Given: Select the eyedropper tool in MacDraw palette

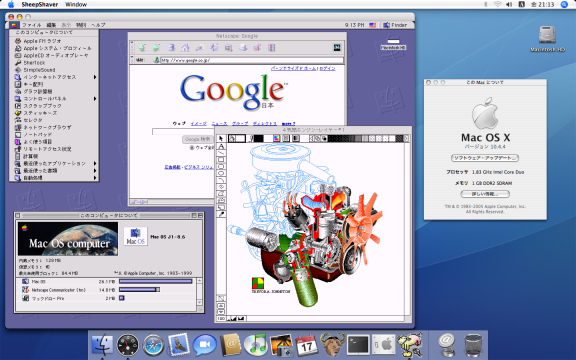Looking at the screenshot, I should point(221,214).
